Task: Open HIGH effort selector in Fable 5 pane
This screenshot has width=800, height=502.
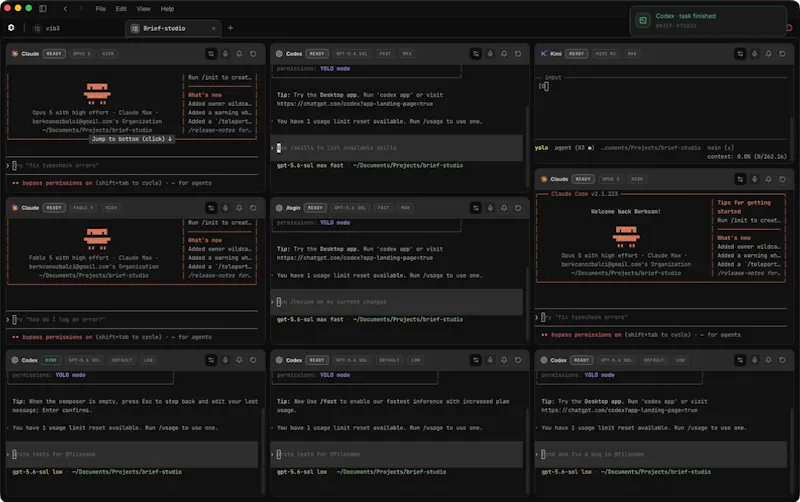Action: 111,208
